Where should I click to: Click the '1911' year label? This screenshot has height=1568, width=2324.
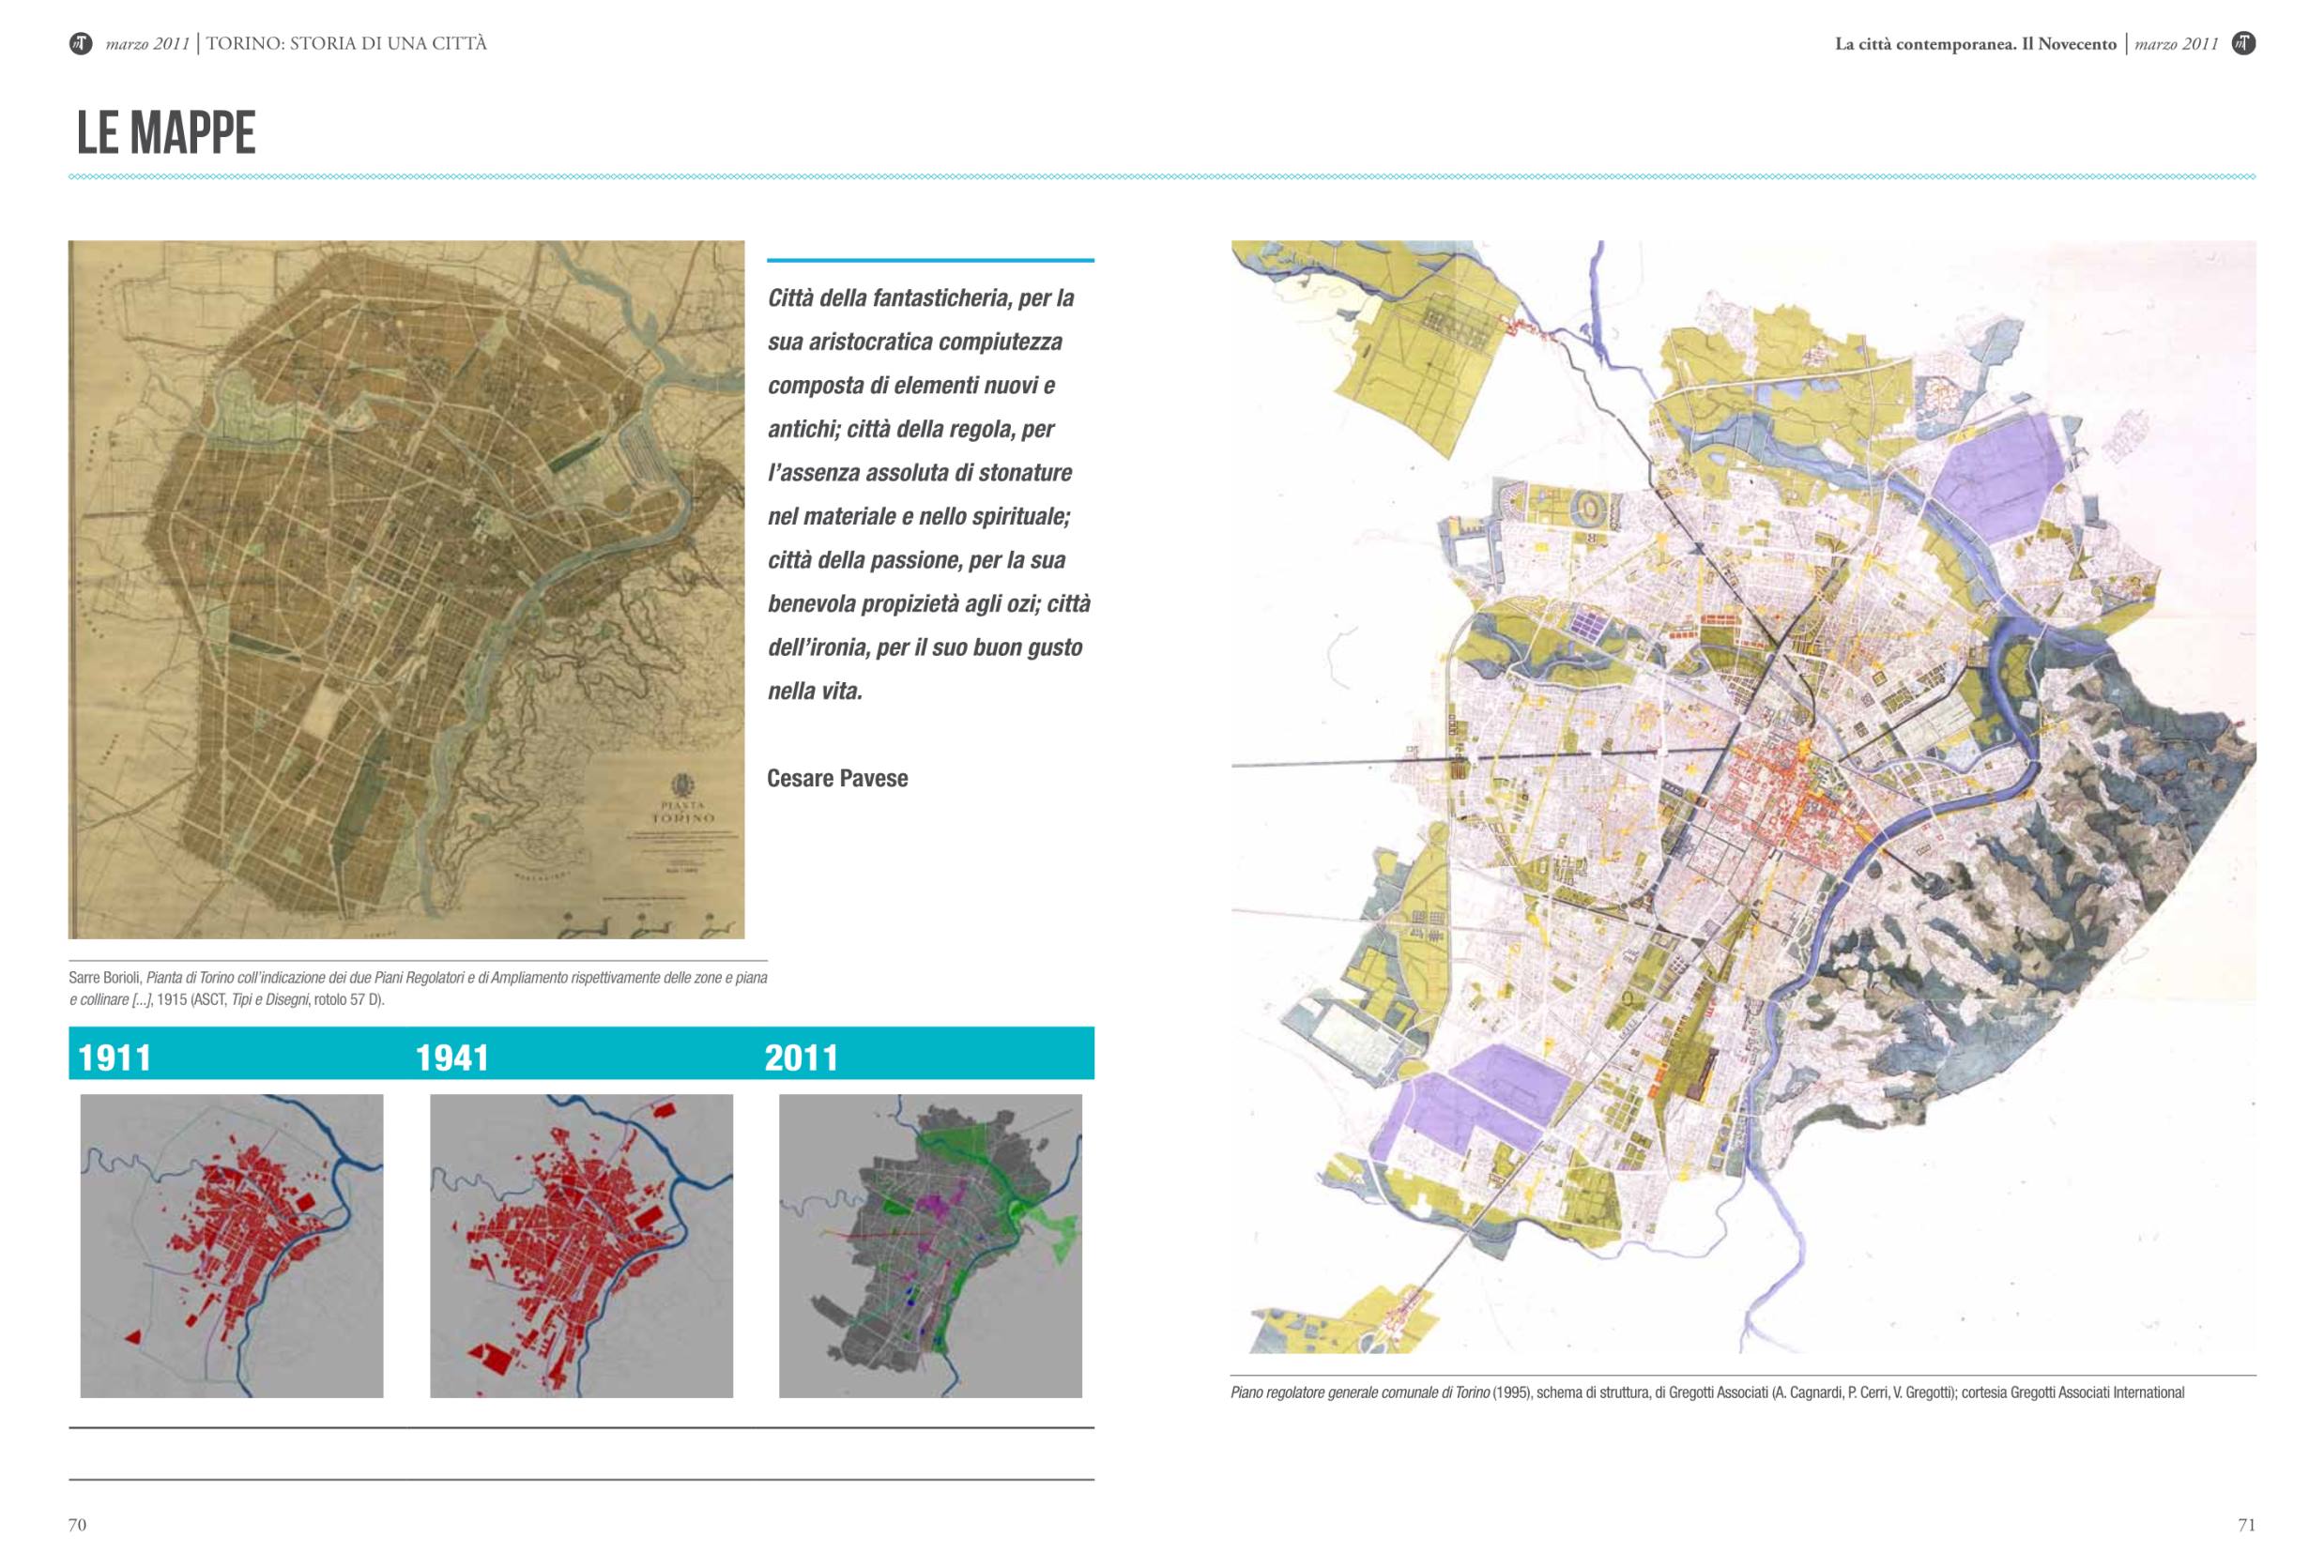pyautogui.click(x=115, y=1057)
